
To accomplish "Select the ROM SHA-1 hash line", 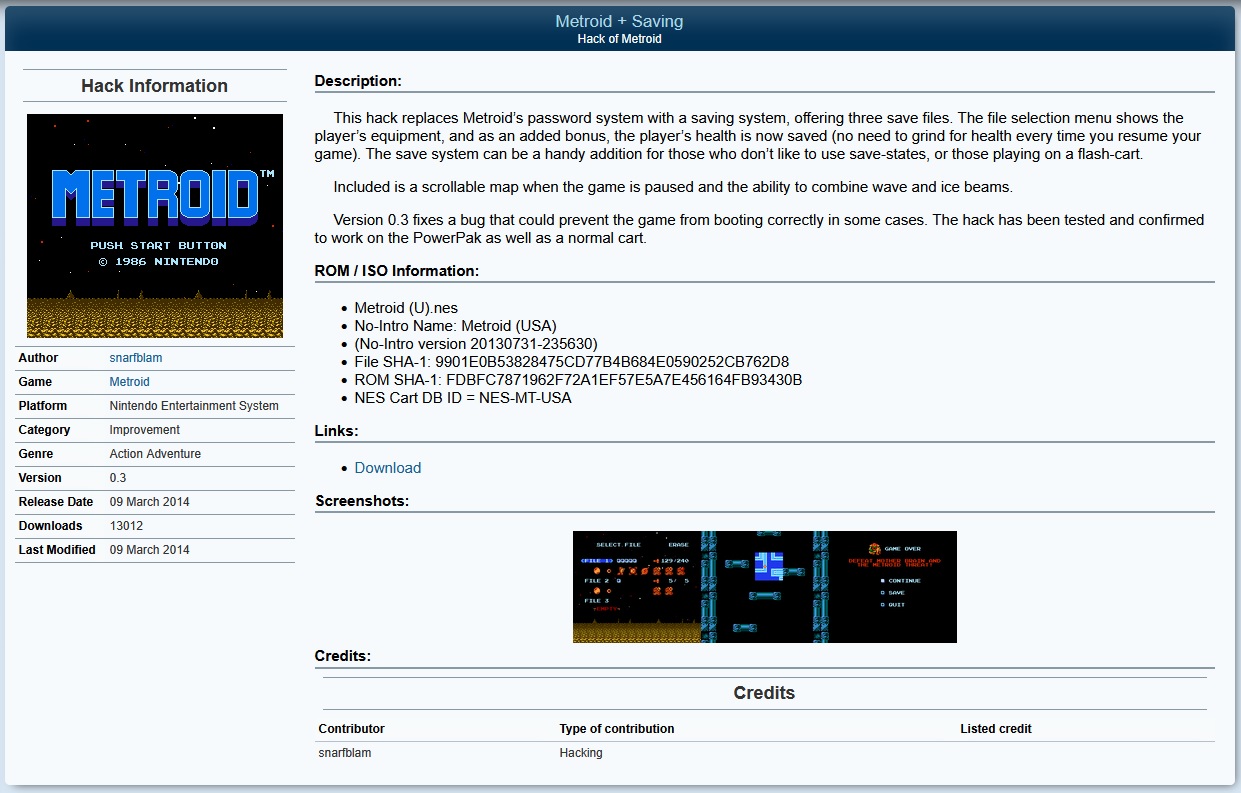I will [x=578, y=380].
